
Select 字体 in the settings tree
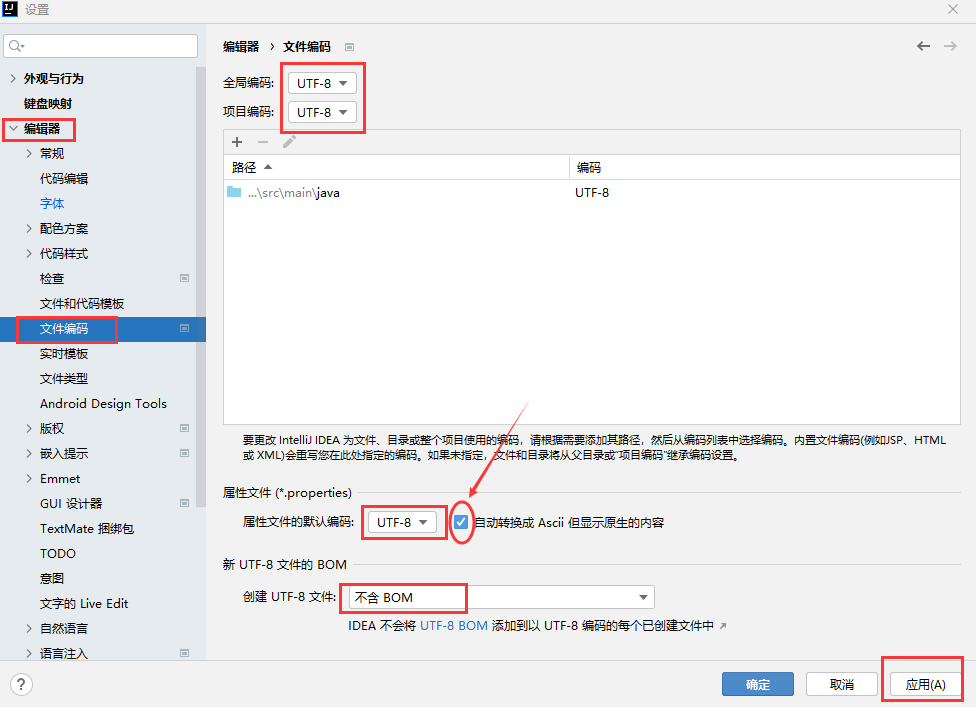(x=52, y=203)
